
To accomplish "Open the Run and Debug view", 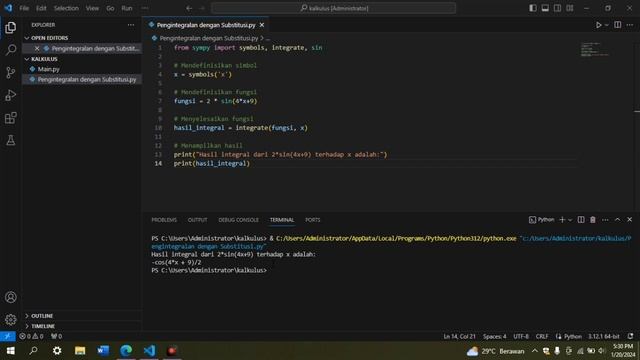I will (11, 95).
